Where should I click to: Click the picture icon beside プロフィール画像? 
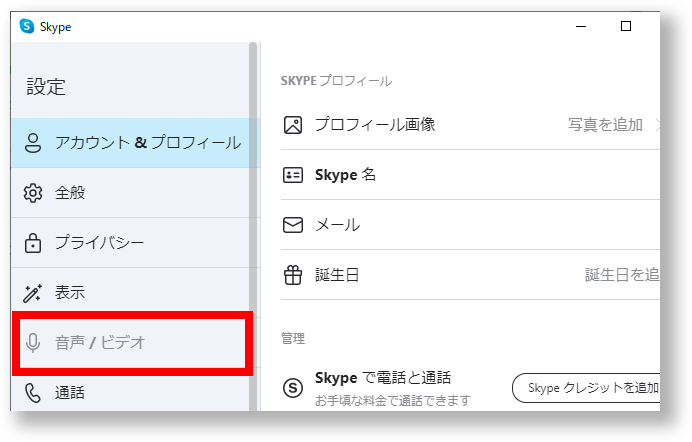tap(293, 125)
